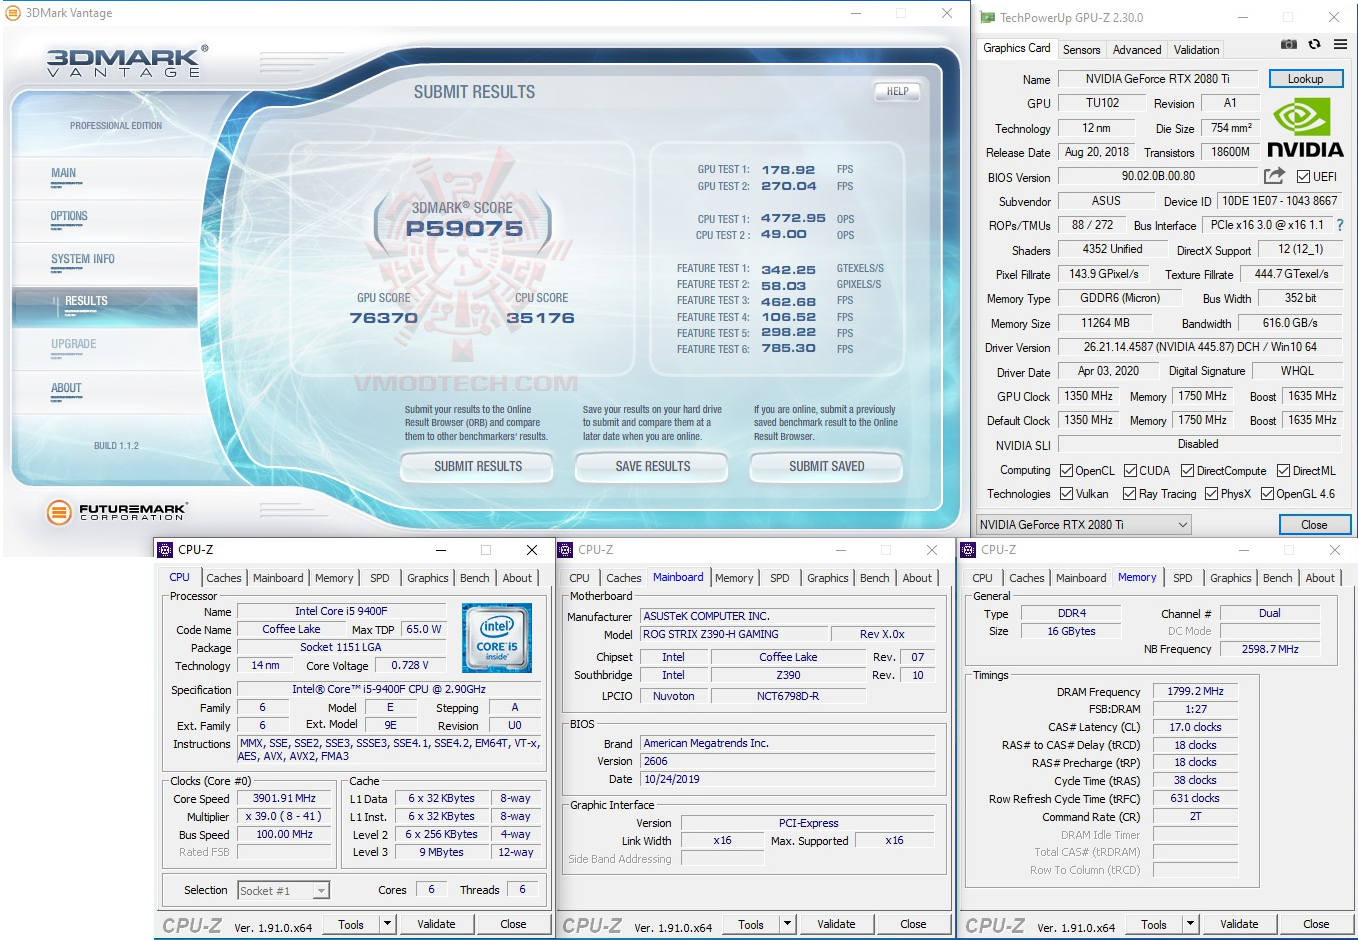Click the Bus Interface question mark icon

click(x=1340, y=225)
